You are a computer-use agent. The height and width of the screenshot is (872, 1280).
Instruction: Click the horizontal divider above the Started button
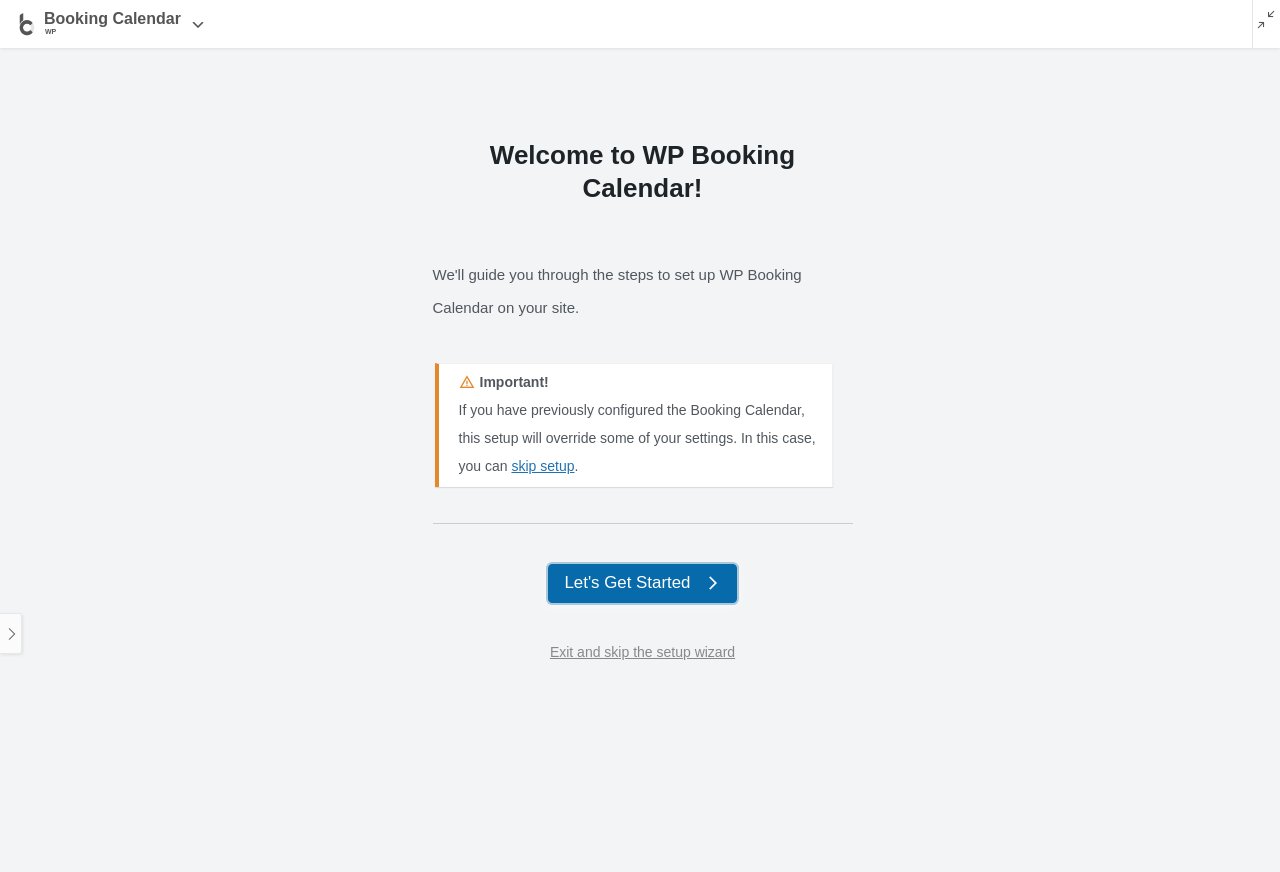642,523
